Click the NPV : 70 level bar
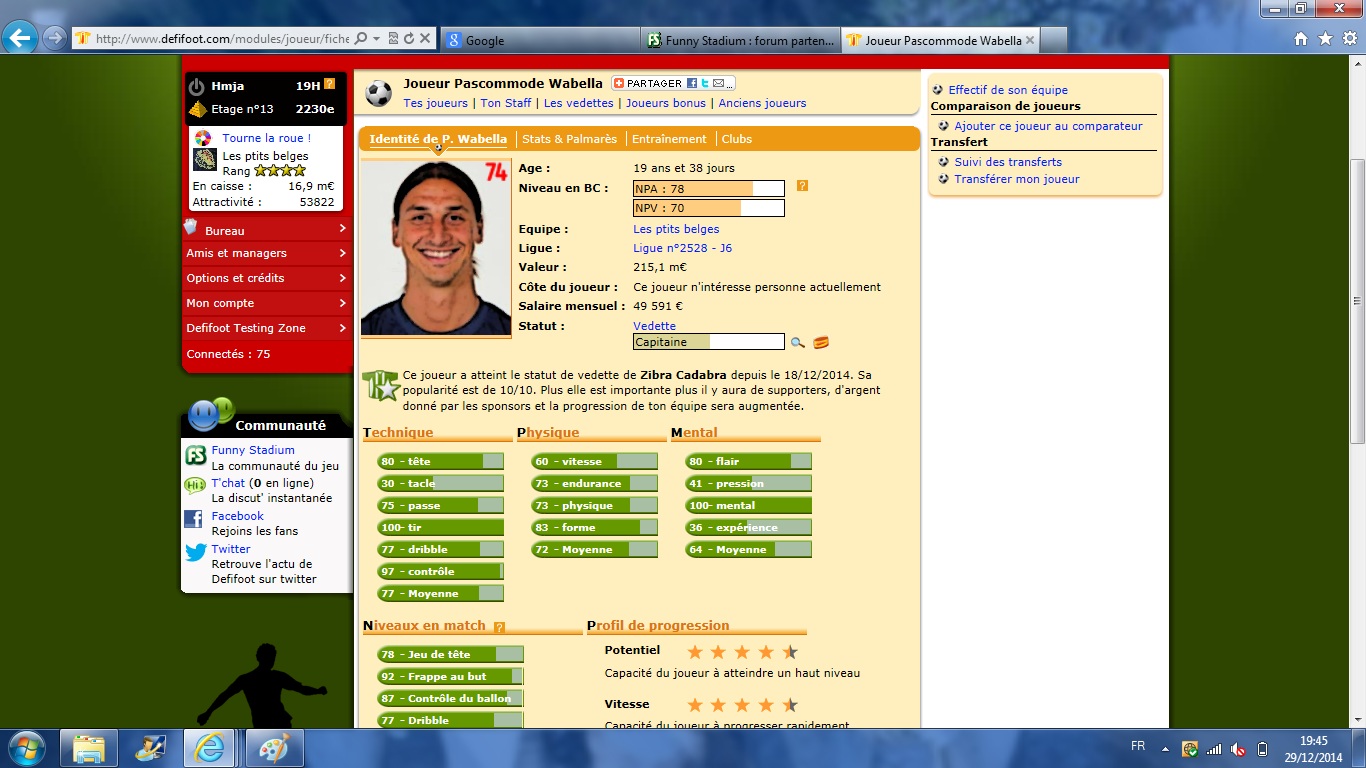The height and width of the screenshot is (768, 1366). [708, 208]
